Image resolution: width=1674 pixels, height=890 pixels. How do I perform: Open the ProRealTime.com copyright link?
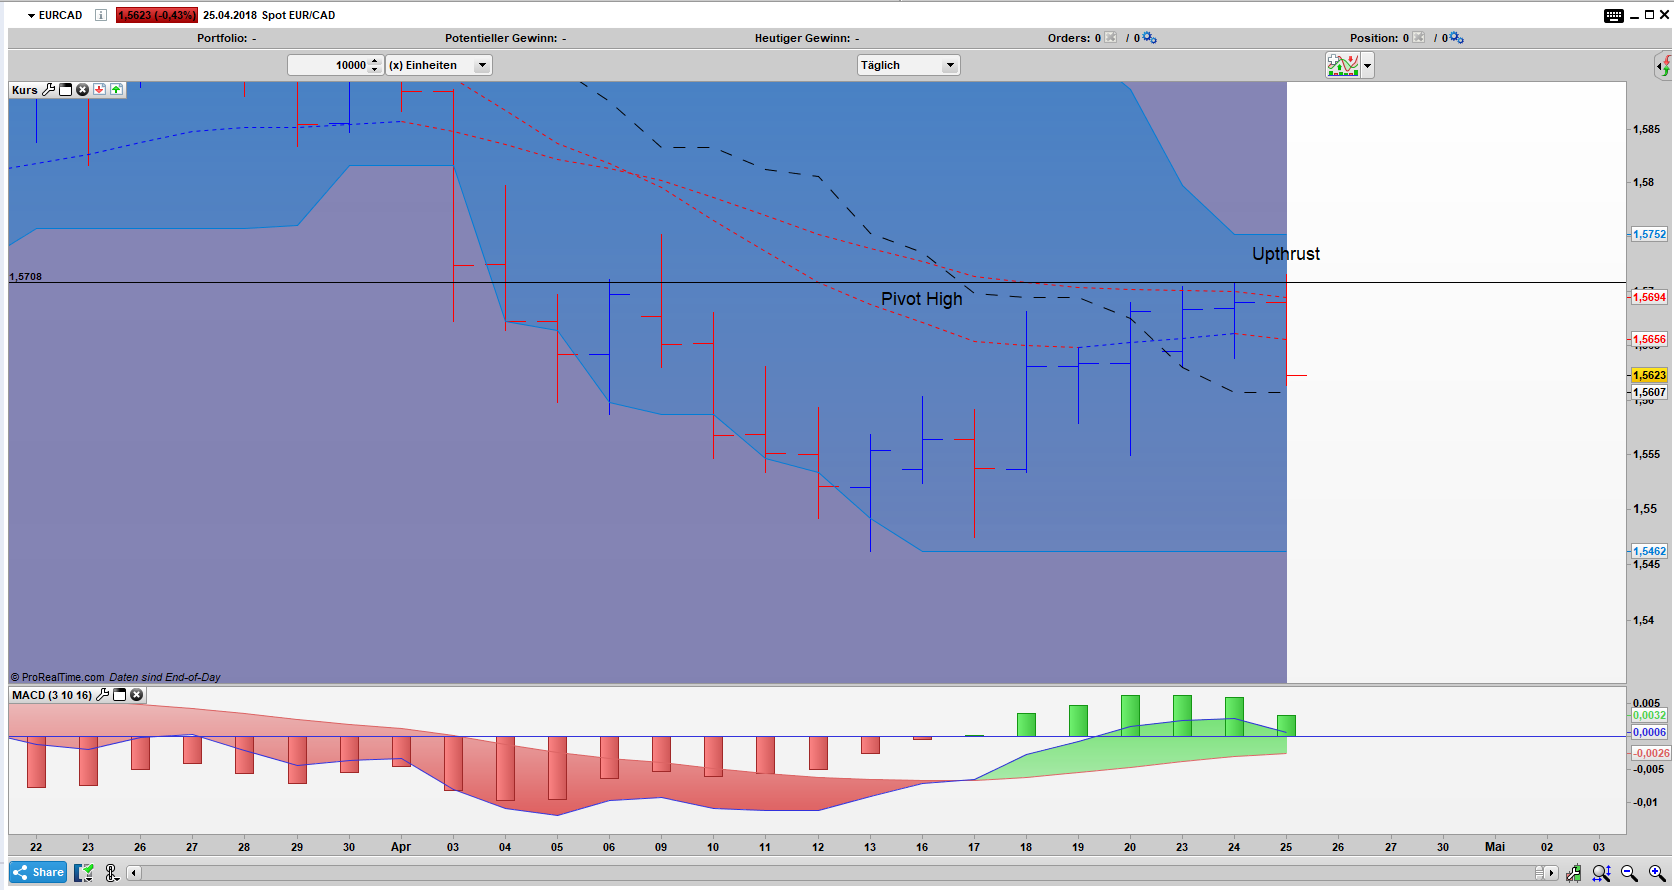click(x=57, y=677)
